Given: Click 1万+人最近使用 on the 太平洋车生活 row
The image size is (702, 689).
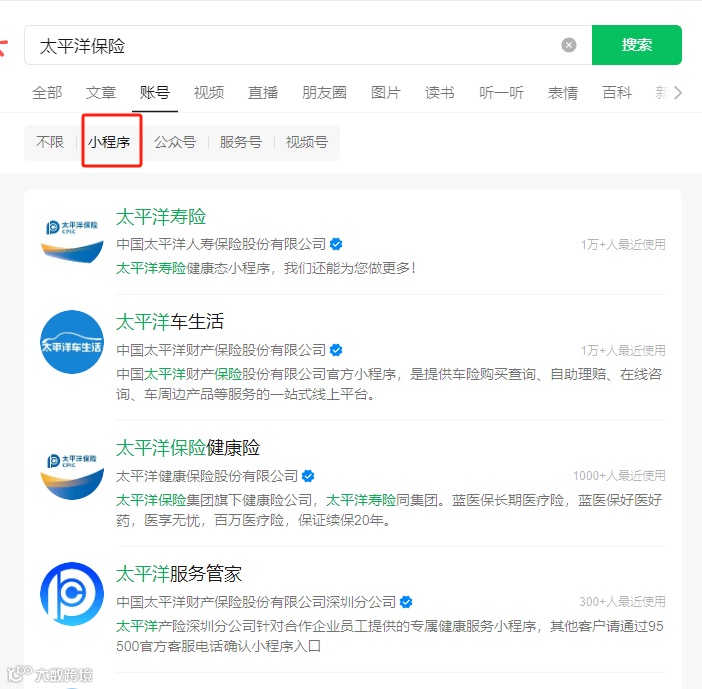Looking at the screenshot, I should [x=623, y=350].
